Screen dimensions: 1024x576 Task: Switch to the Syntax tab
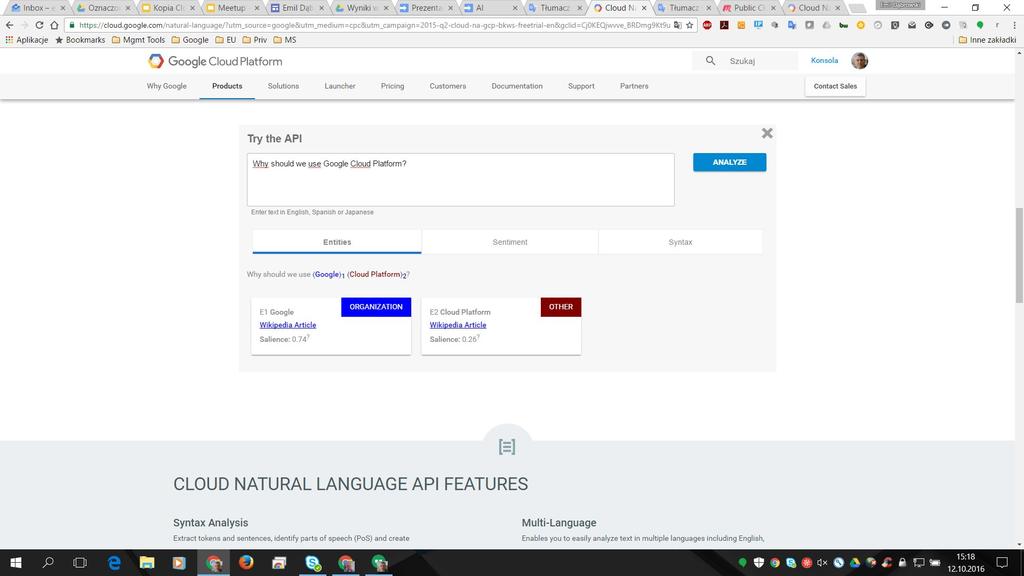[x=680, y=242]
